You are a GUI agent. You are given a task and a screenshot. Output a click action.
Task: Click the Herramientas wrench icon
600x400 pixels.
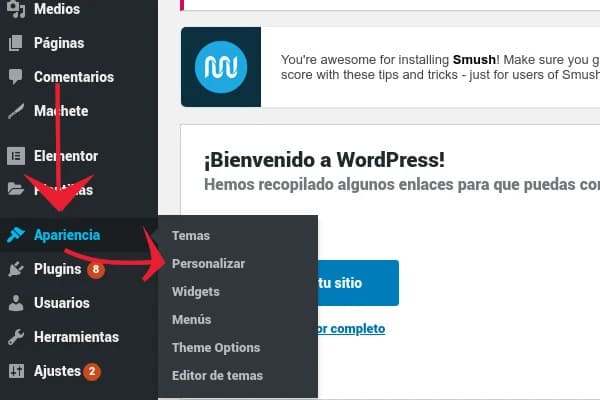16,337
